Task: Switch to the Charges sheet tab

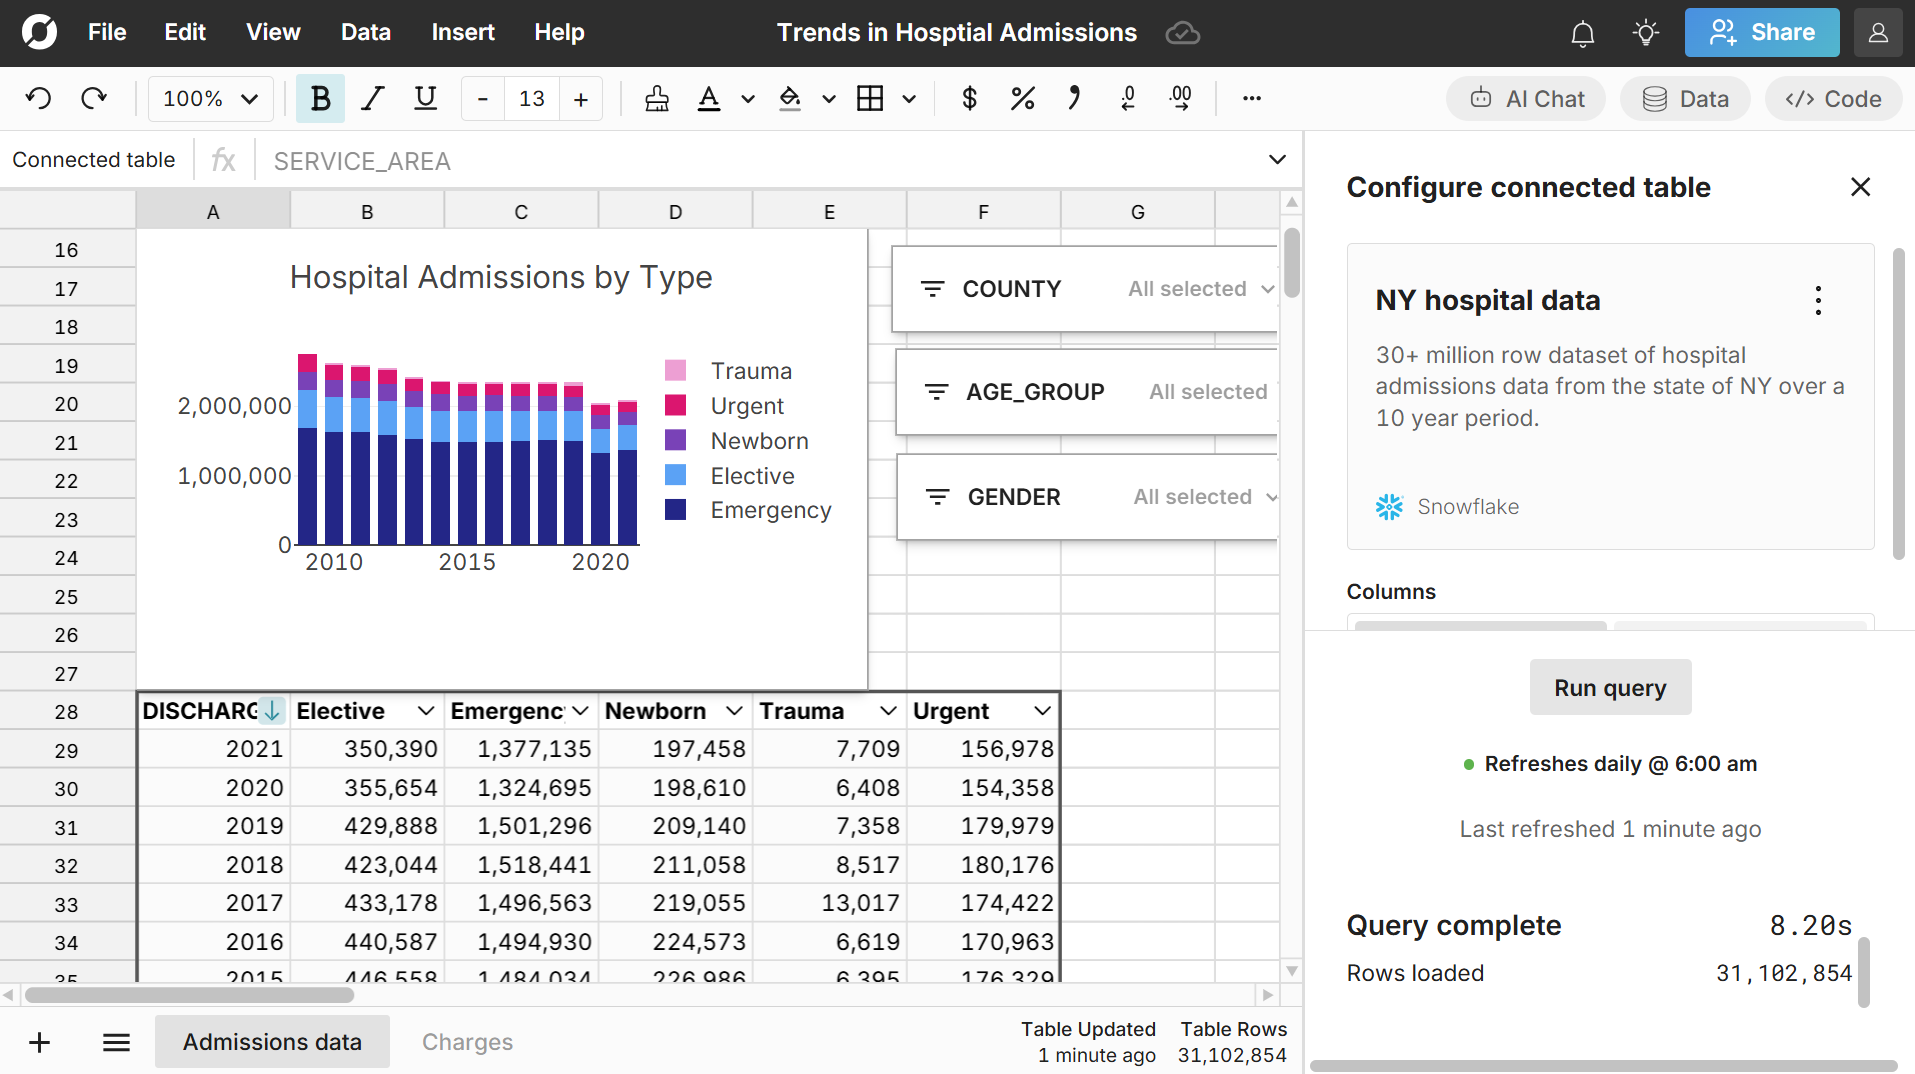Action: coord(467,1042)
